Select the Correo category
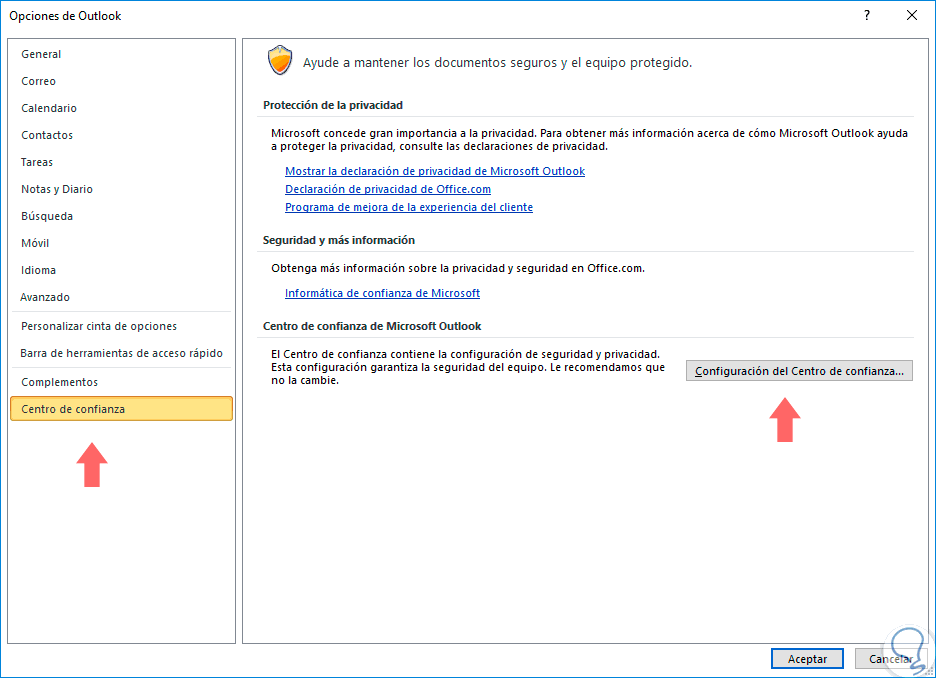 [39, 81]
